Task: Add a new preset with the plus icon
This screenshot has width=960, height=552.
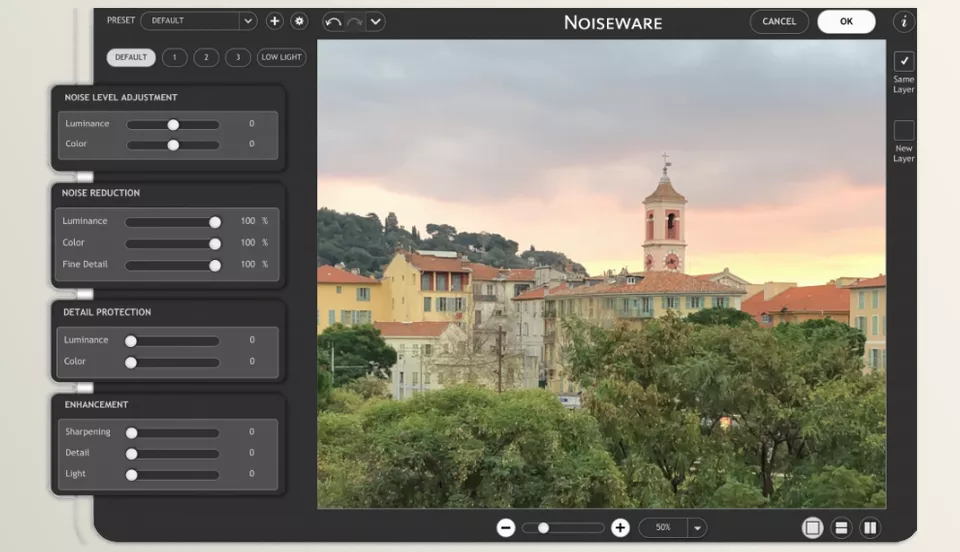Action: (274, 21)
